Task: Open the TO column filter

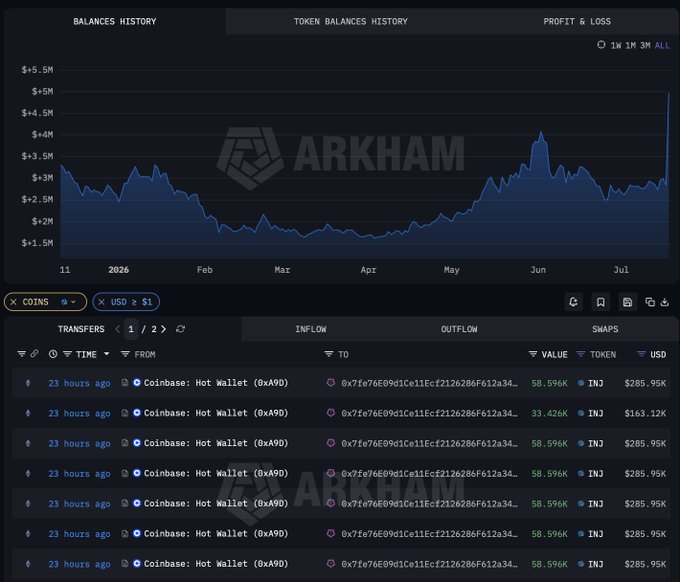Action: tap(329, 354)
